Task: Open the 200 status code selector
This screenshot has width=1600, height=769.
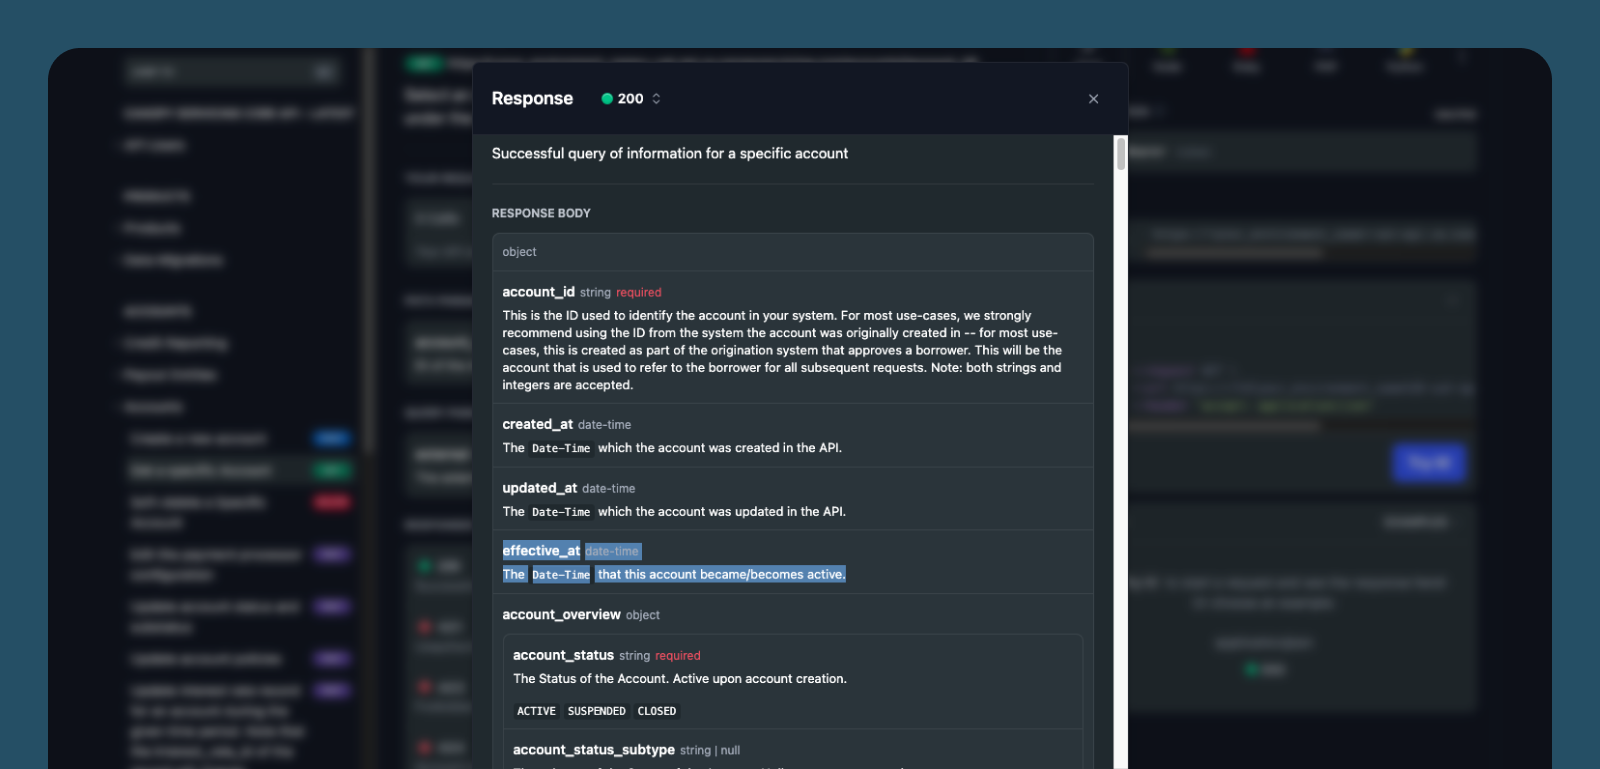Action: [x=631, y=99]
